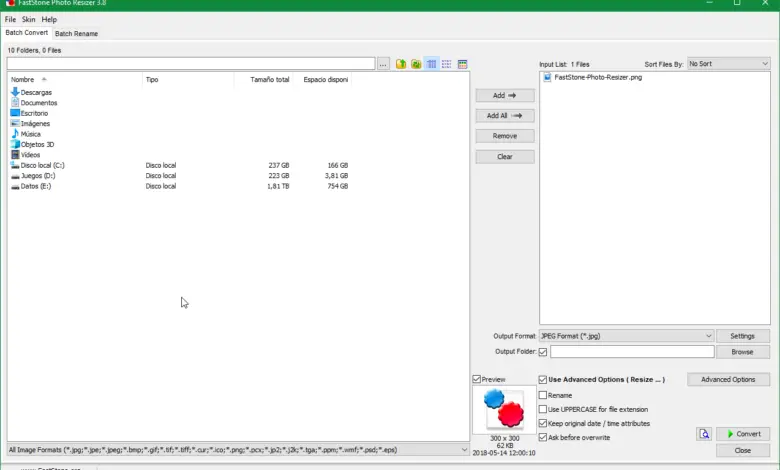This screenshot has width=780, height=470.
Task: Enable the Rename checkbox
Action: pos(543,395)
